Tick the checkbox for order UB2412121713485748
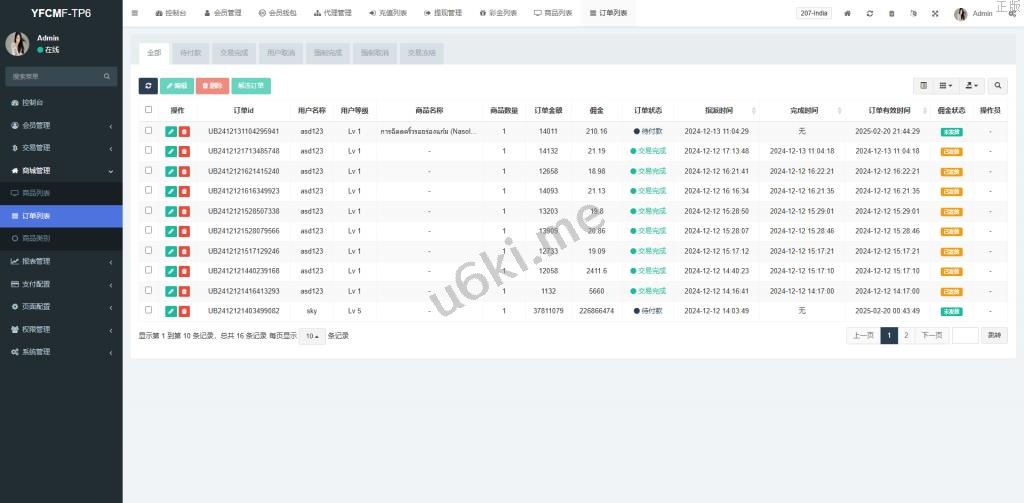Viewport: 1024px width, 503px height. pyautogui.click(x=149, y=150)
